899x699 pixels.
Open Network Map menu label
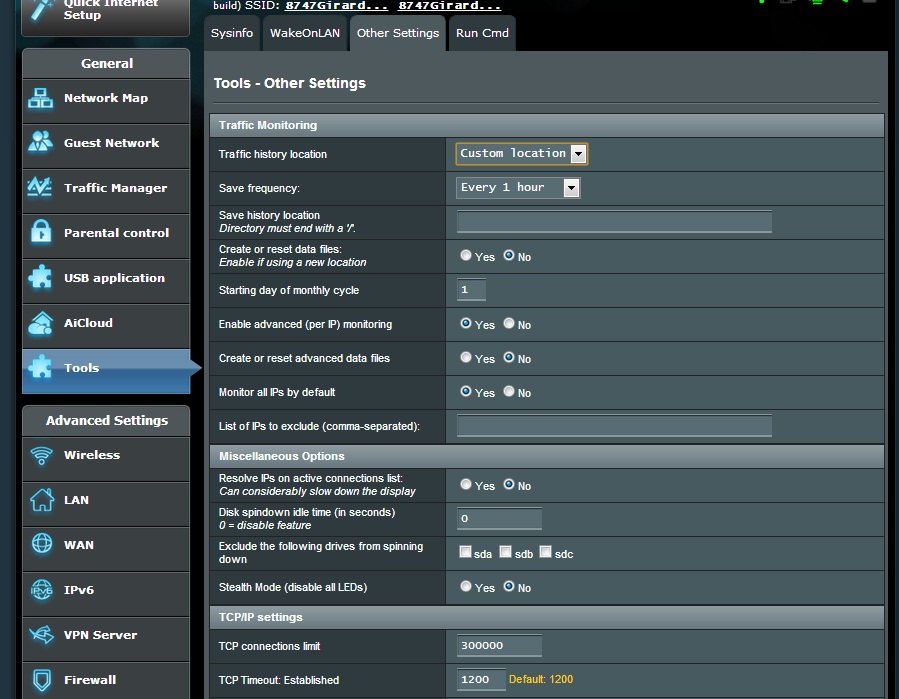tap(106, 98)
